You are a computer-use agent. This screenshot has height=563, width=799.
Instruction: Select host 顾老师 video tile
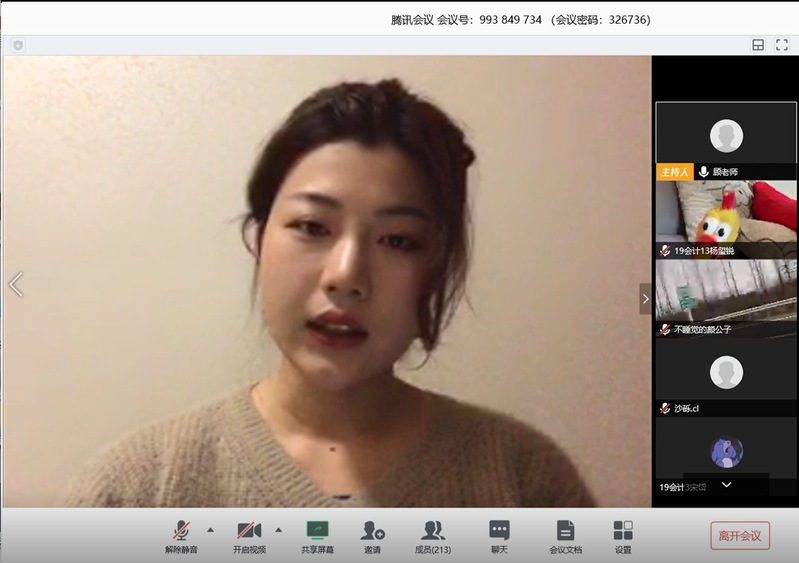coord(726,138)
